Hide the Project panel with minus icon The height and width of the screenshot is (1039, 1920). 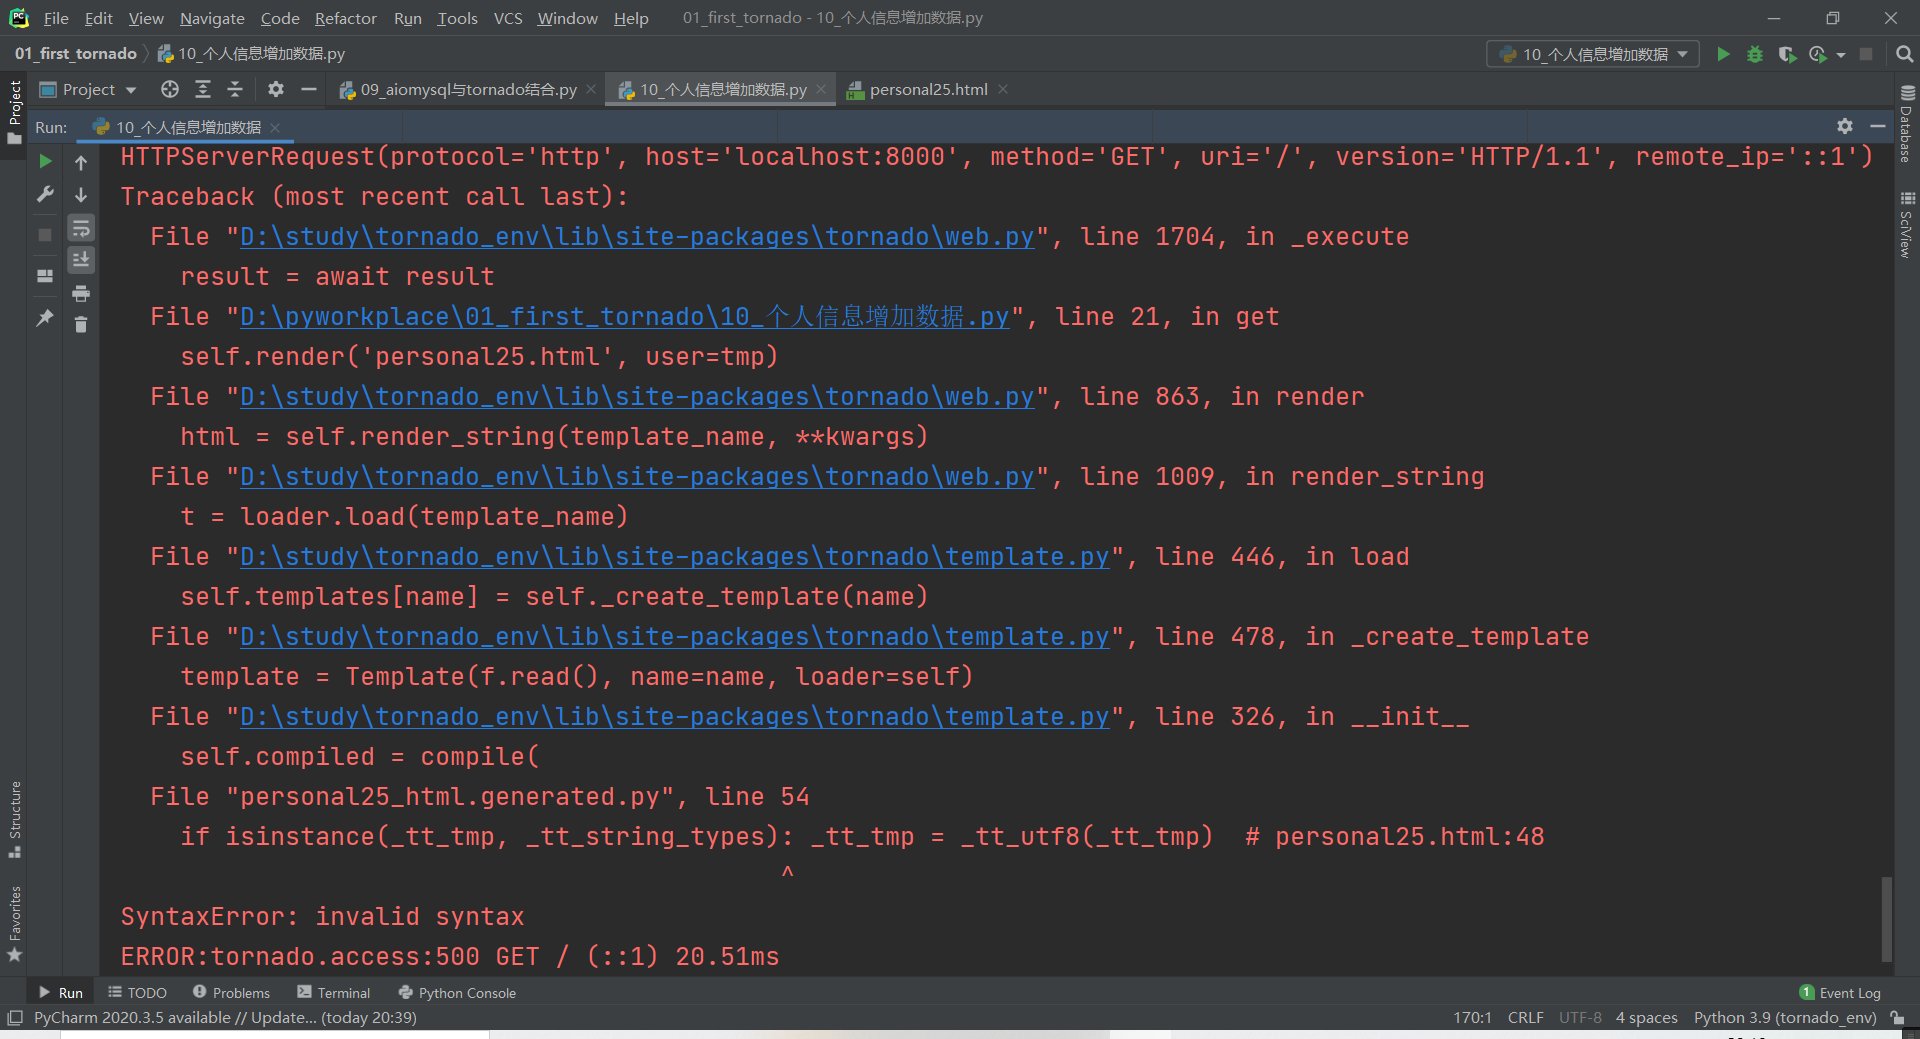pos(309,89)
